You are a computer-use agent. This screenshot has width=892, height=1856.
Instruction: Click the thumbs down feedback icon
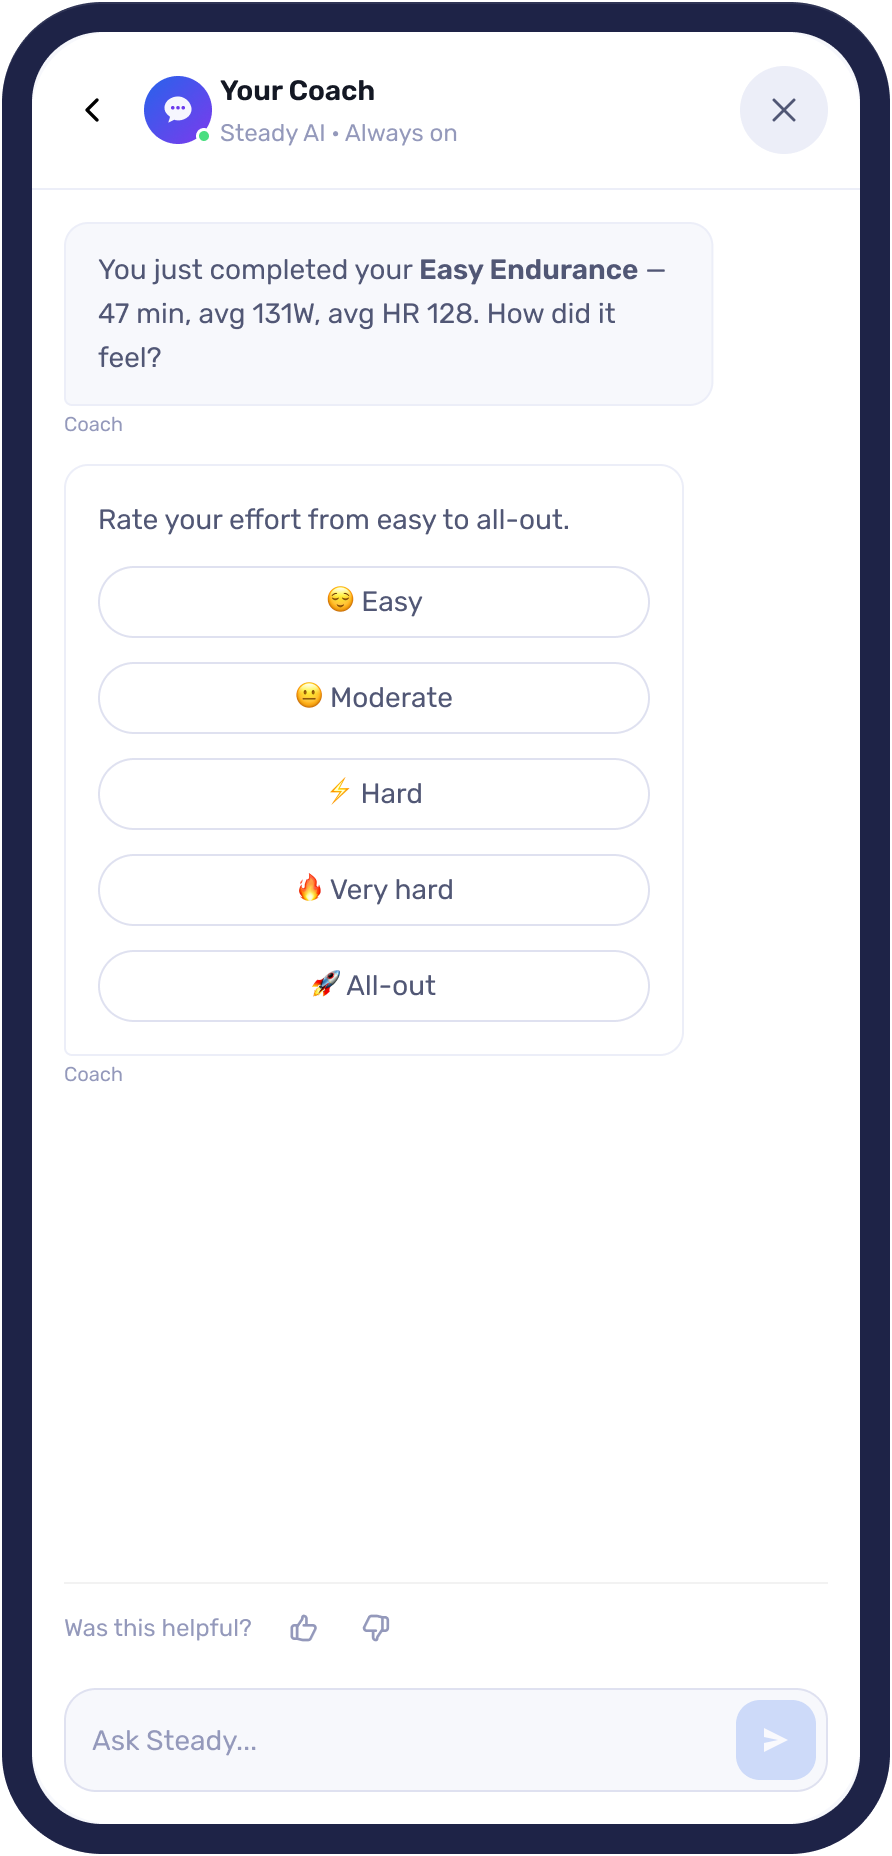pyautogui.click(x=375, y=1628)
